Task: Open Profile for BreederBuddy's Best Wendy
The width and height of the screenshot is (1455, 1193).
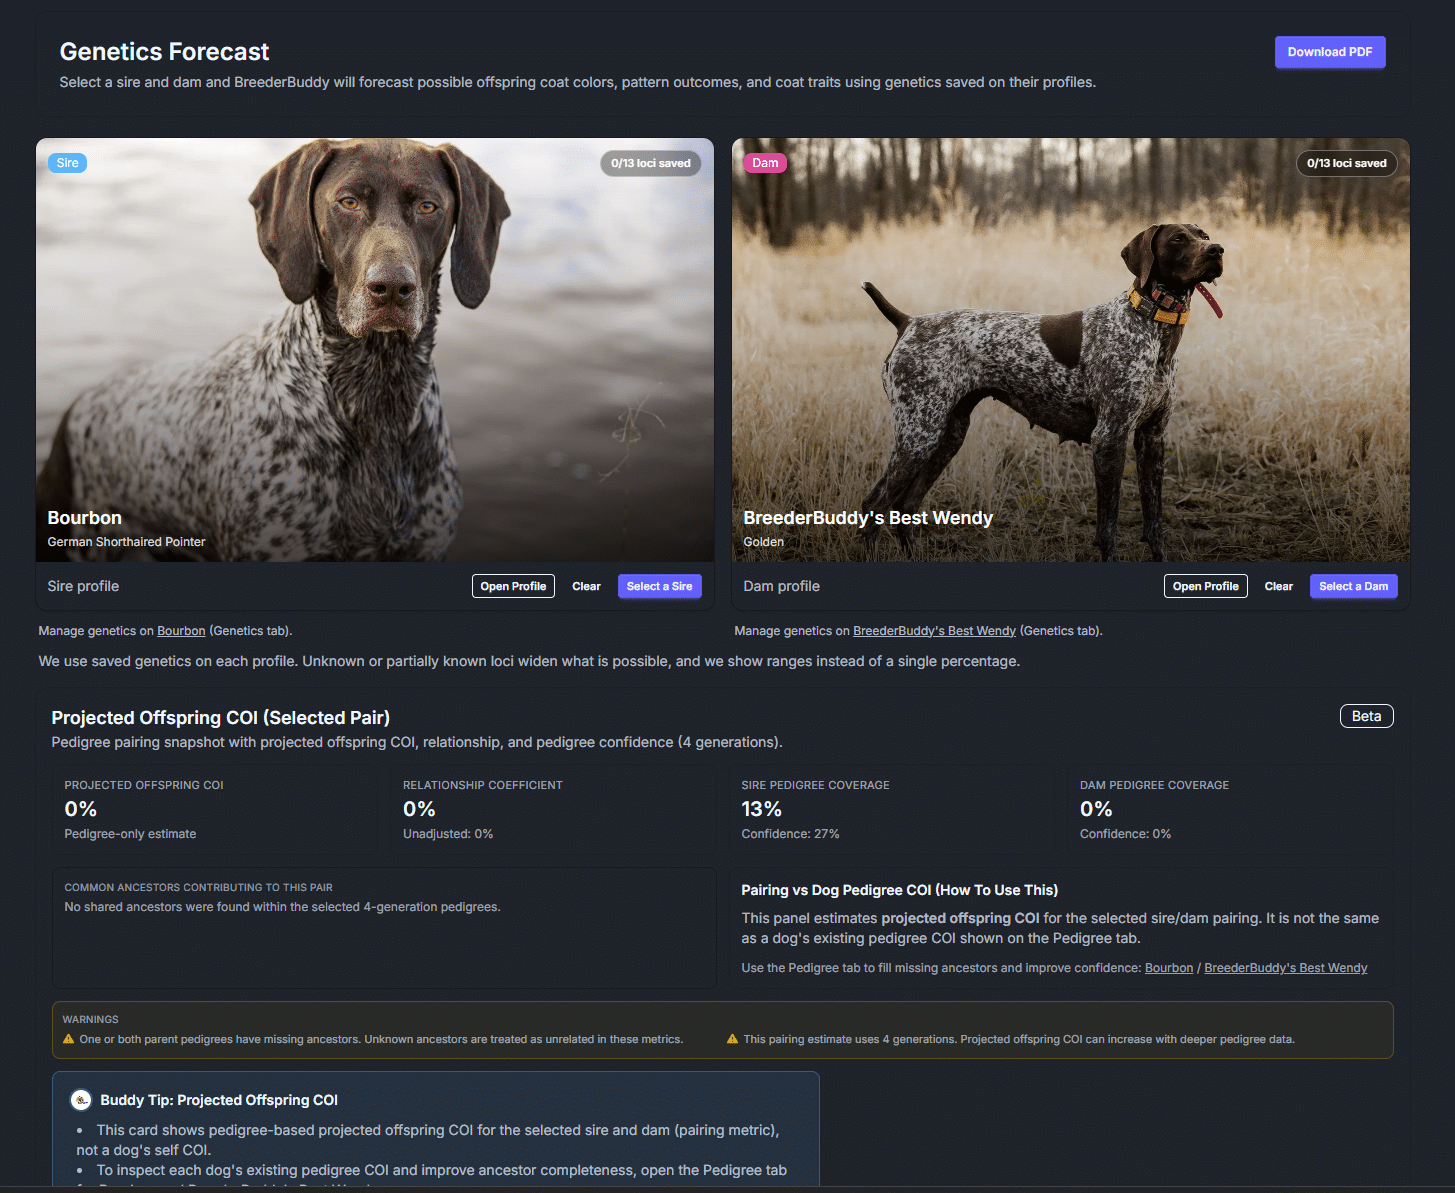Action: pos(1205,586)
